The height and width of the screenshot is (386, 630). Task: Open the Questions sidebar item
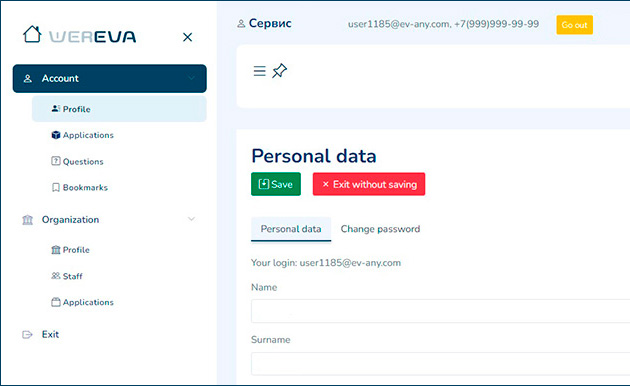point(78,161)
